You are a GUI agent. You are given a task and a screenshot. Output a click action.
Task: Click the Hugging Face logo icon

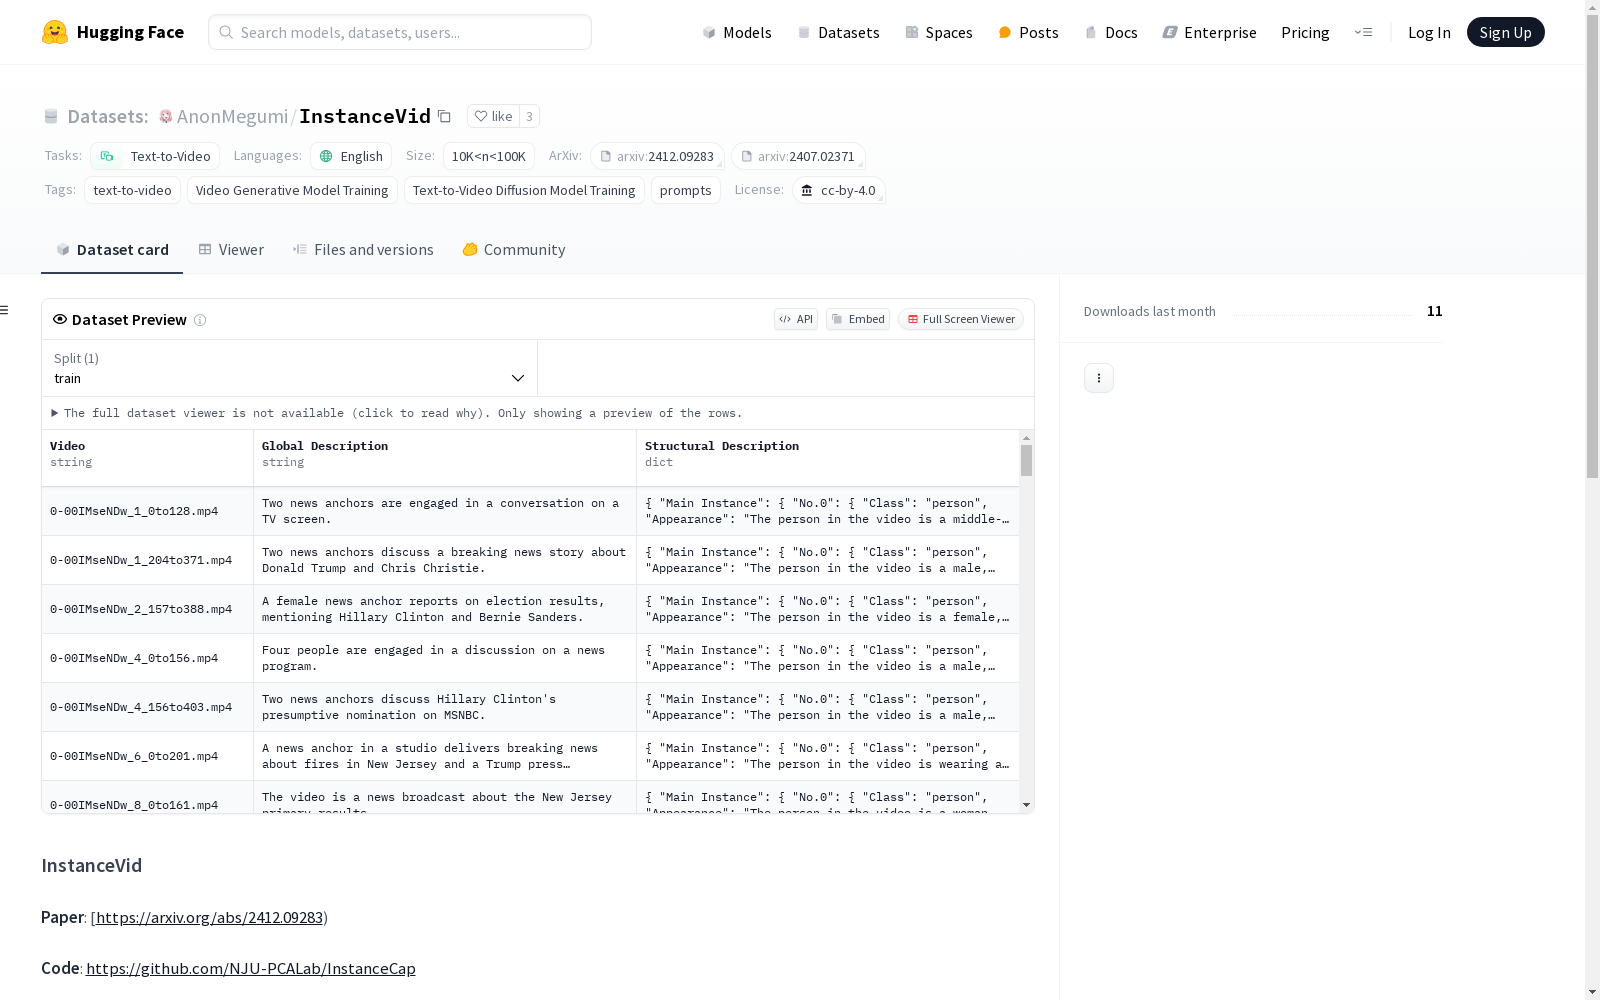[55, 32]
